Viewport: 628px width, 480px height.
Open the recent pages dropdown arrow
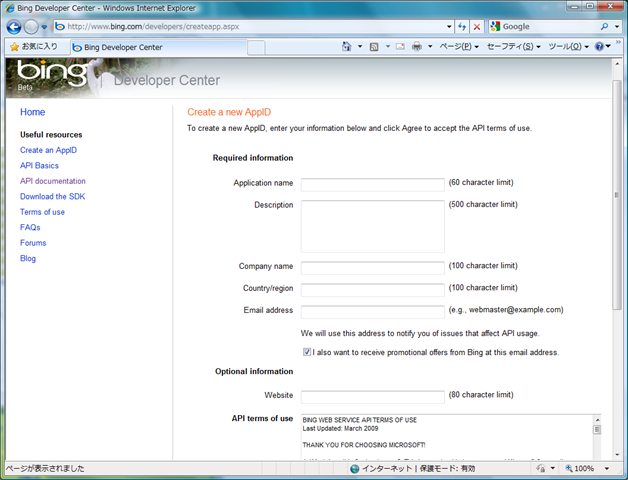[x=44, y=27]
